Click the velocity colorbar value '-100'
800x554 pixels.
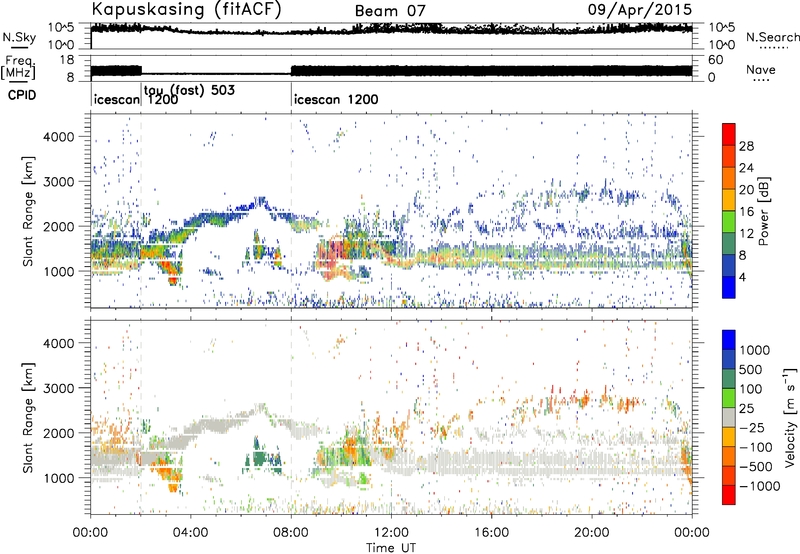point(756,447)
